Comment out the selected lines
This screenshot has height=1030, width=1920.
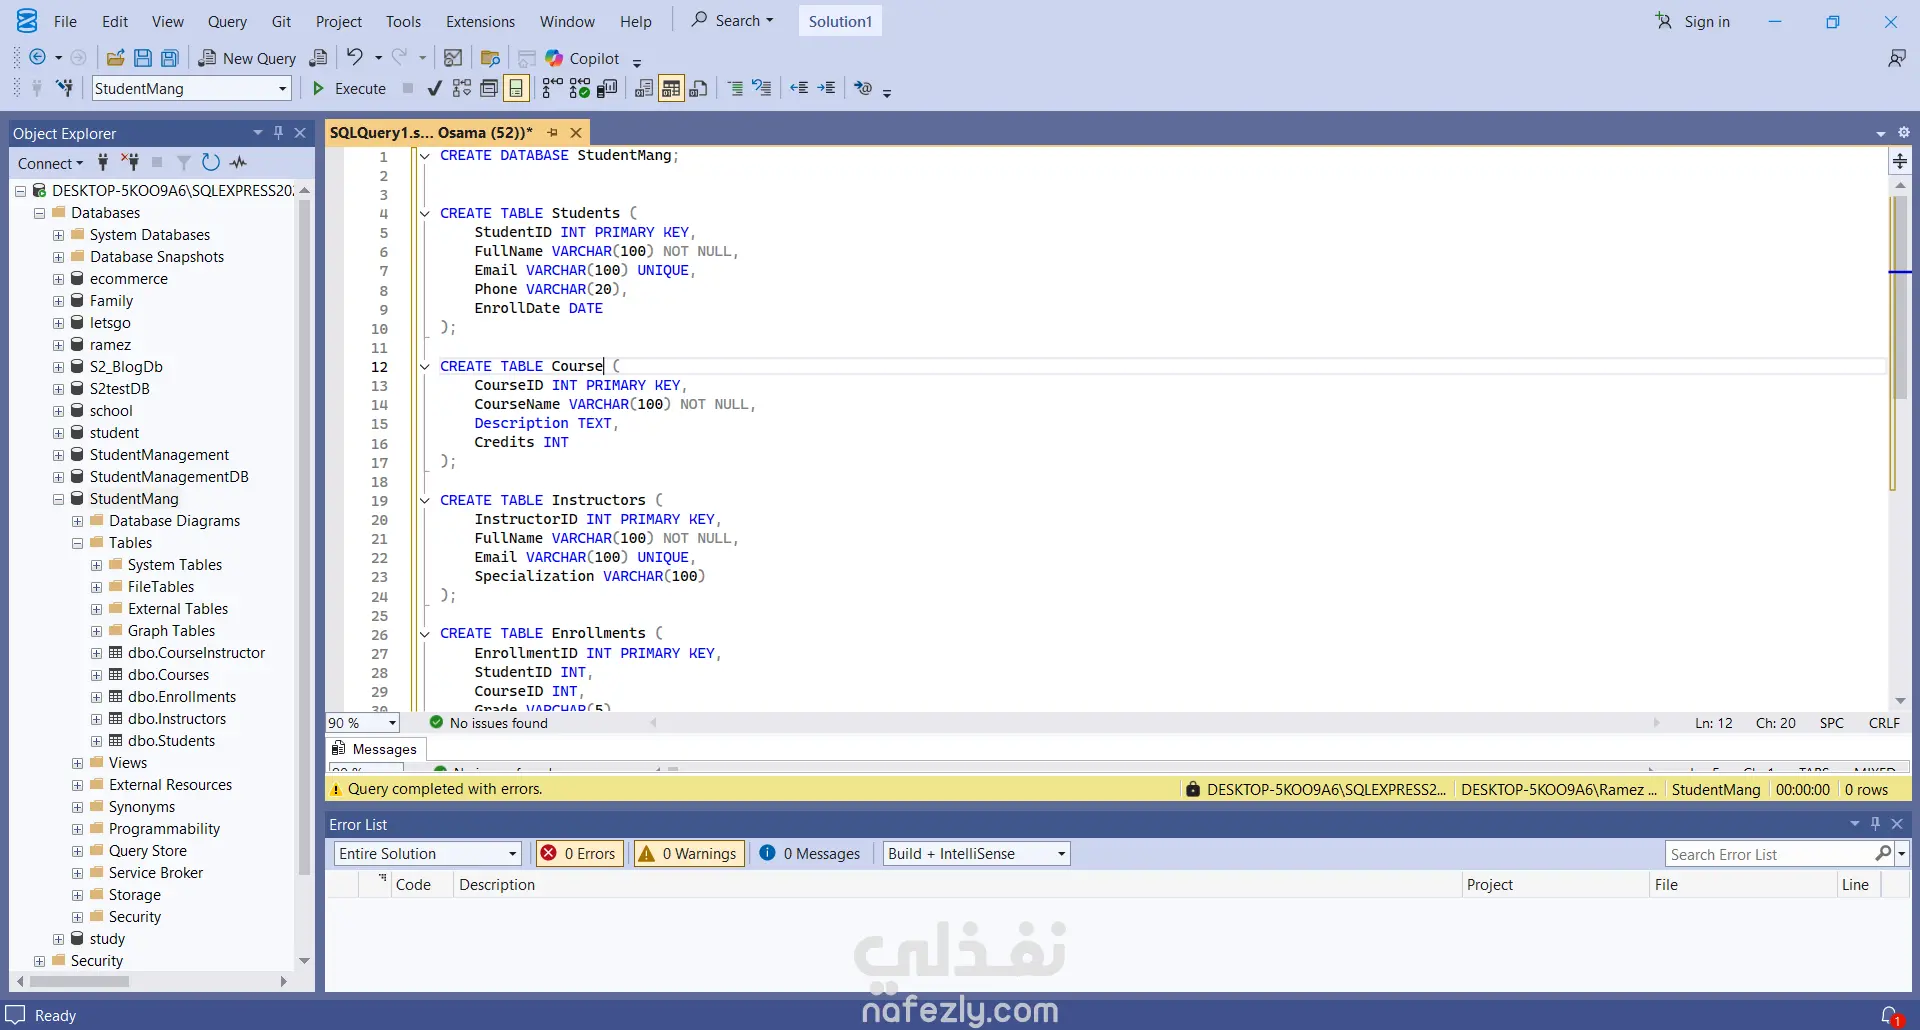tap(735, 88)
